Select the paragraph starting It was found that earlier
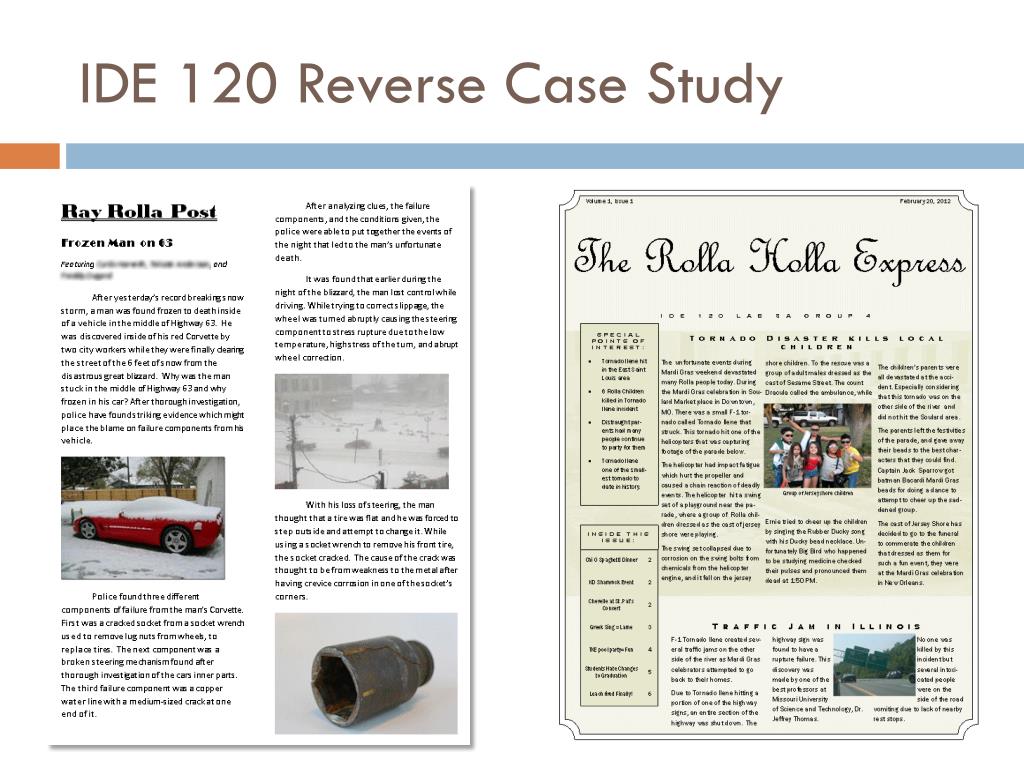Image resolution: width=1024 pixels, height=768 pixels. (x=366, y=318)
